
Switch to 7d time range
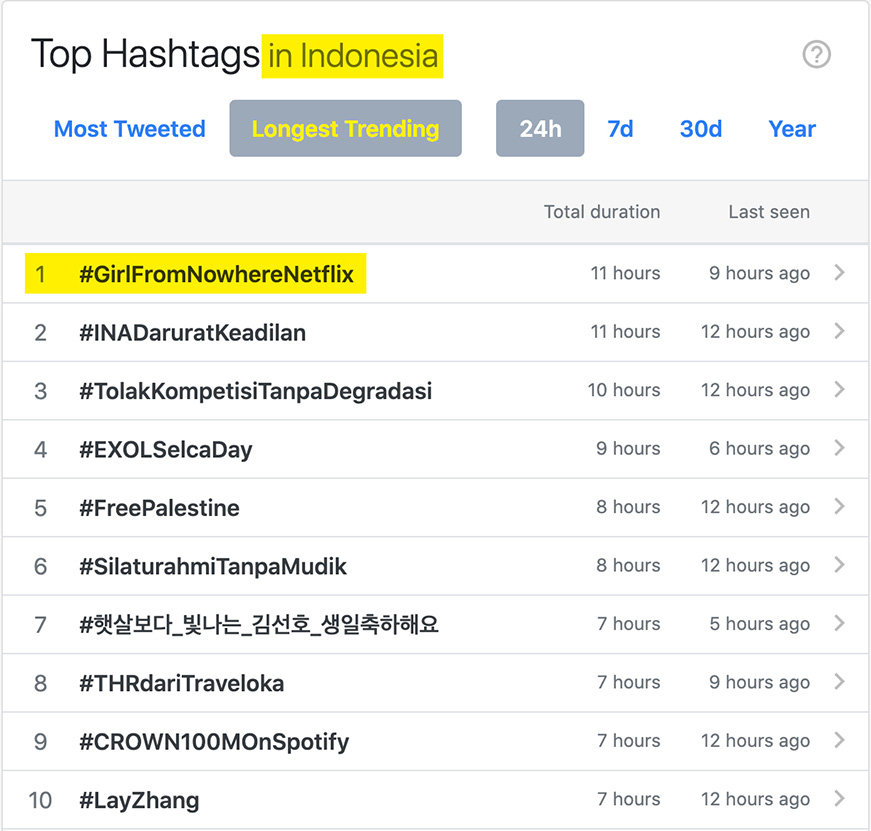pos(620,129)
